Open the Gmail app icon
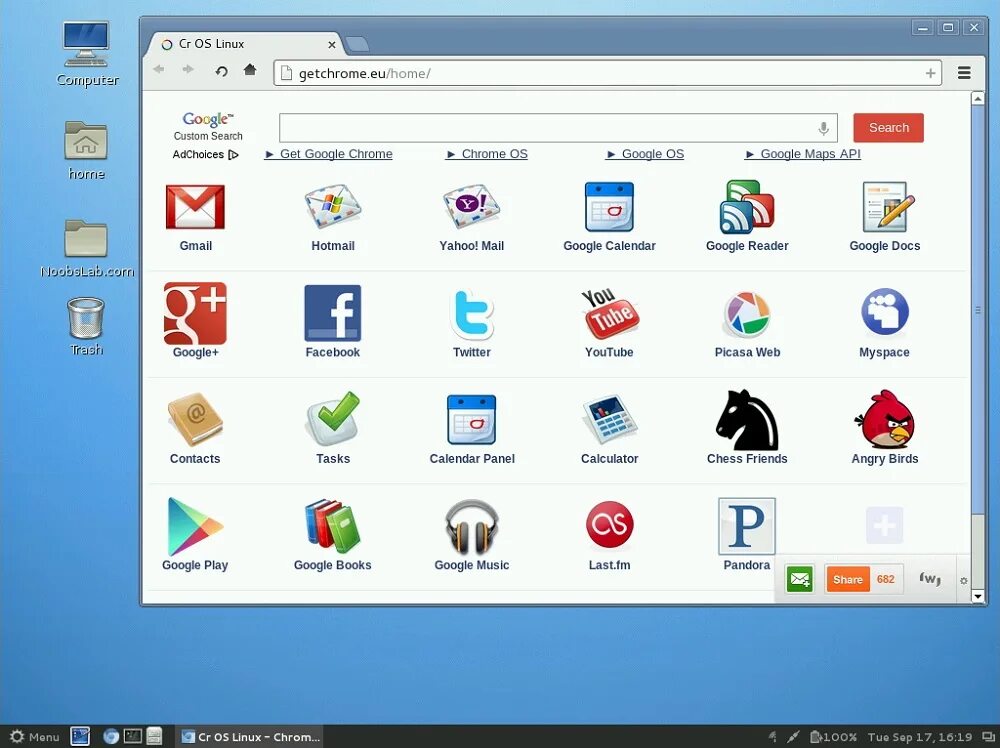This screenshot has width=1000, height=748. (195, 207)
